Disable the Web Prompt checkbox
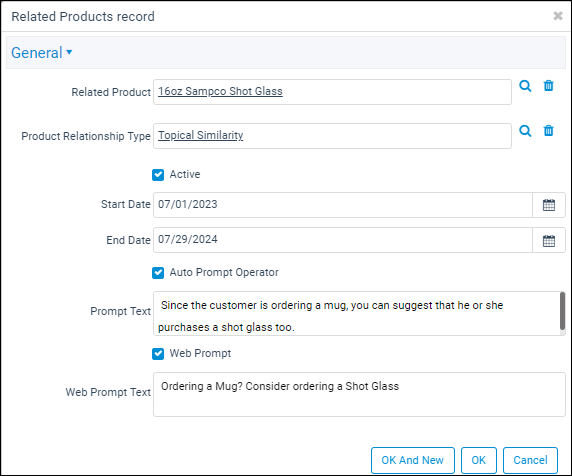The height and width of the screenshot is (476, 572). coord(158,354)
